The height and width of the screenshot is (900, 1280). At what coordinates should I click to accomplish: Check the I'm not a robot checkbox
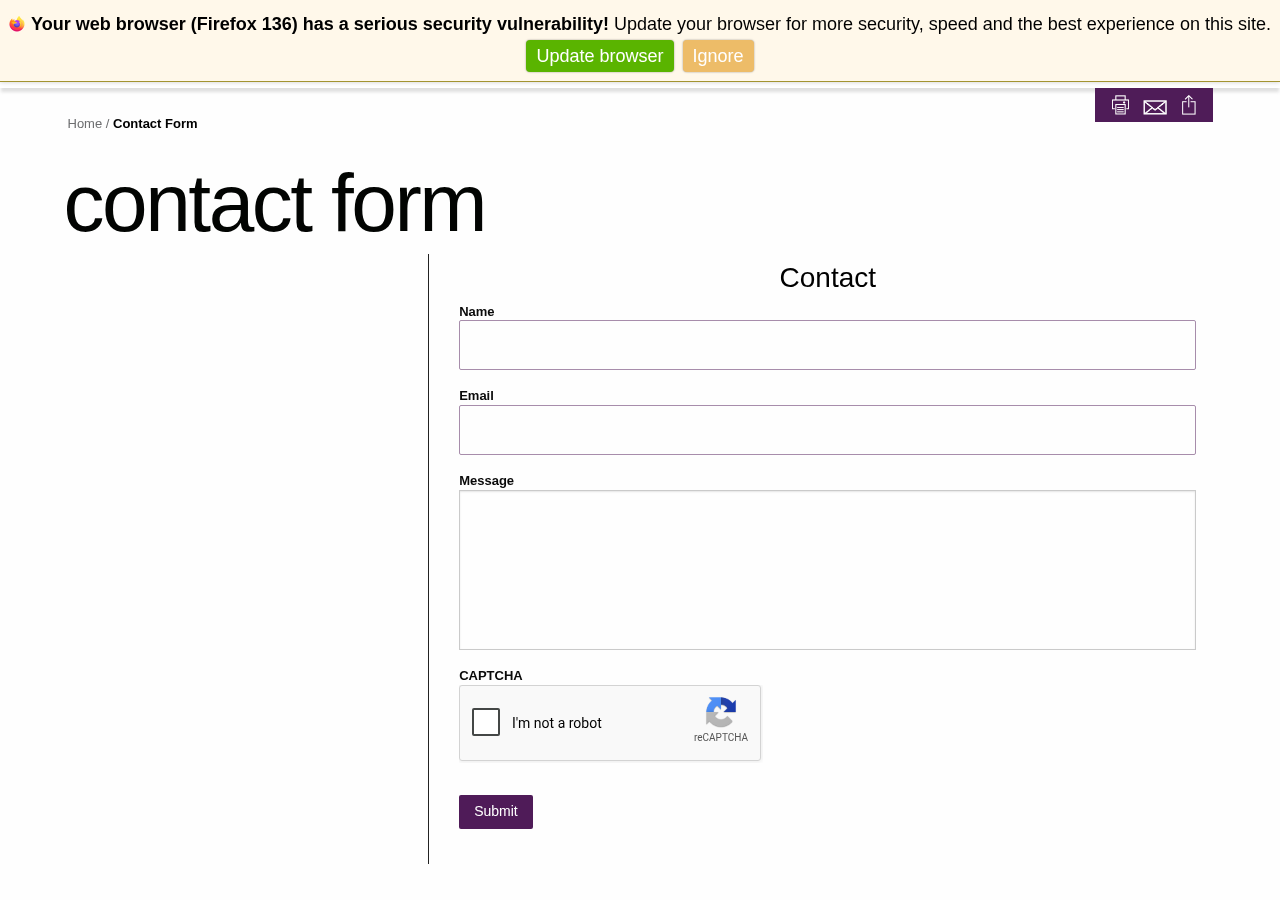[x=486, y=722]
